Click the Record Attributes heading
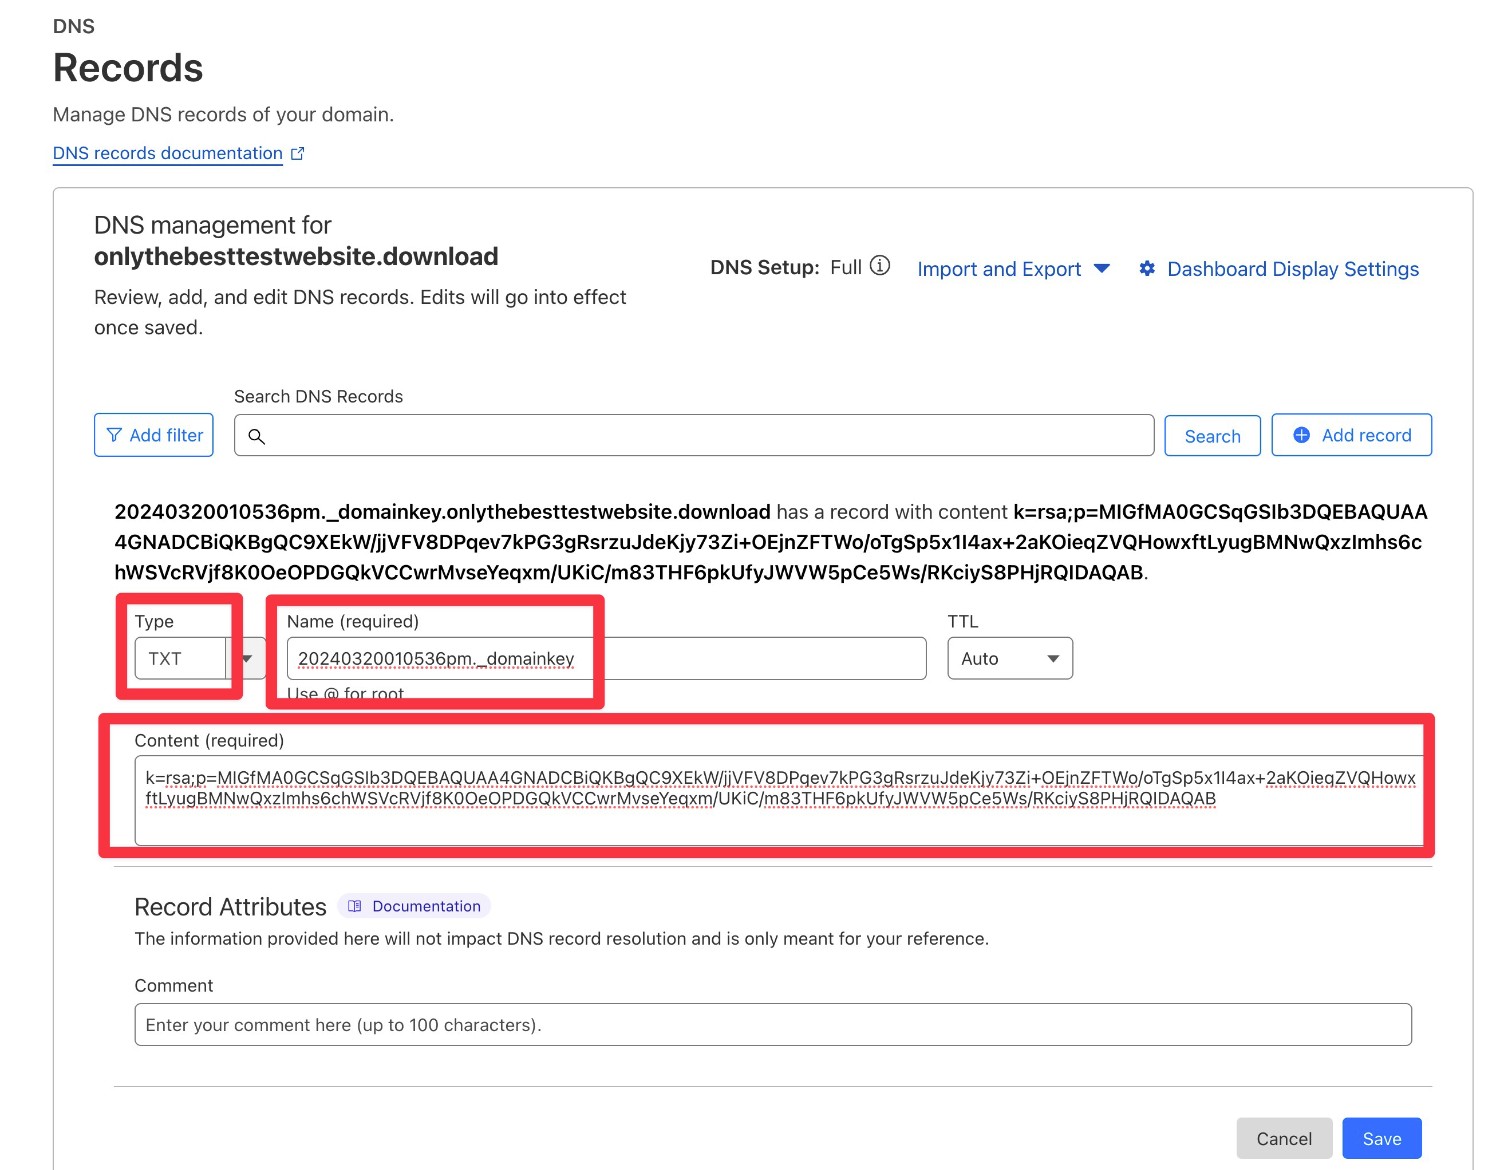Viewport: 1500px width, 1170px height. click(230, 907)
